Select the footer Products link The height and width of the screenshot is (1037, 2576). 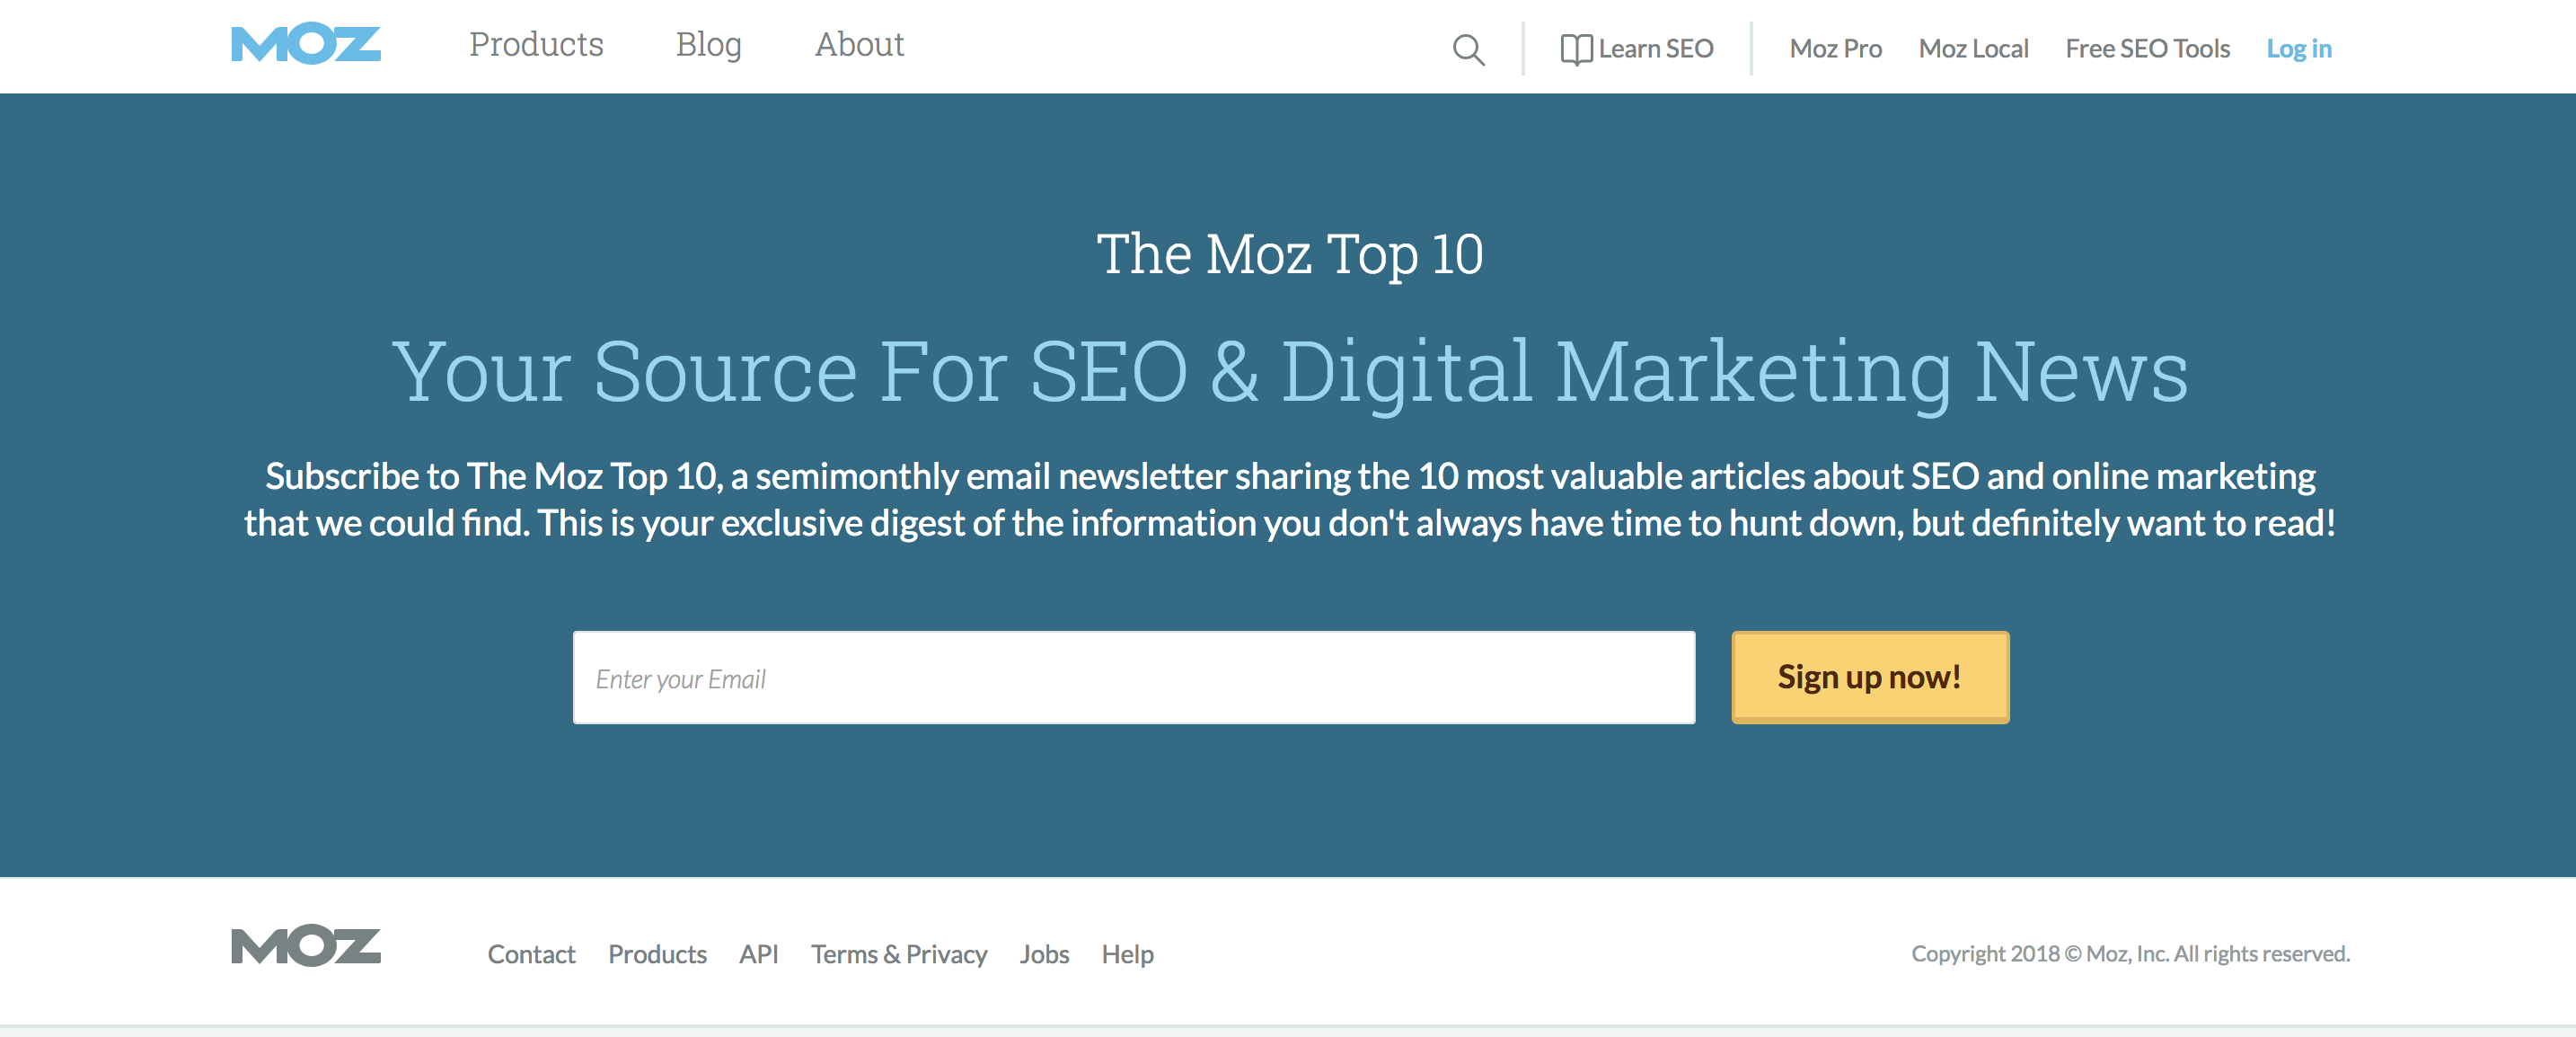(x=657, y=955)
